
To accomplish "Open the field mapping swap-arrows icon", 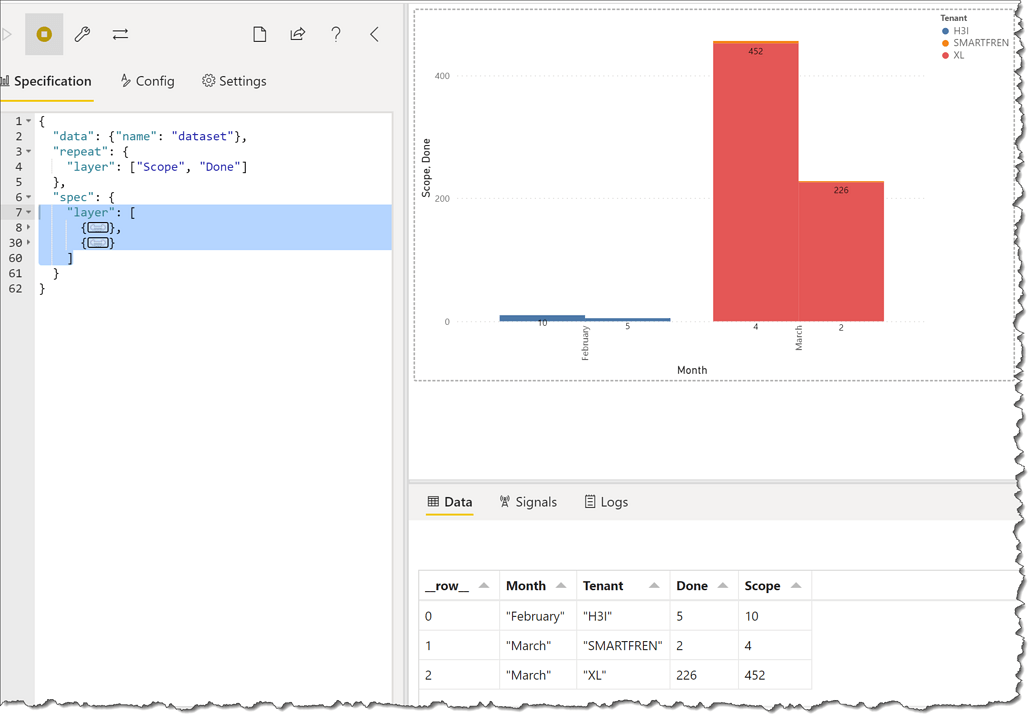I will coord(120,35).
